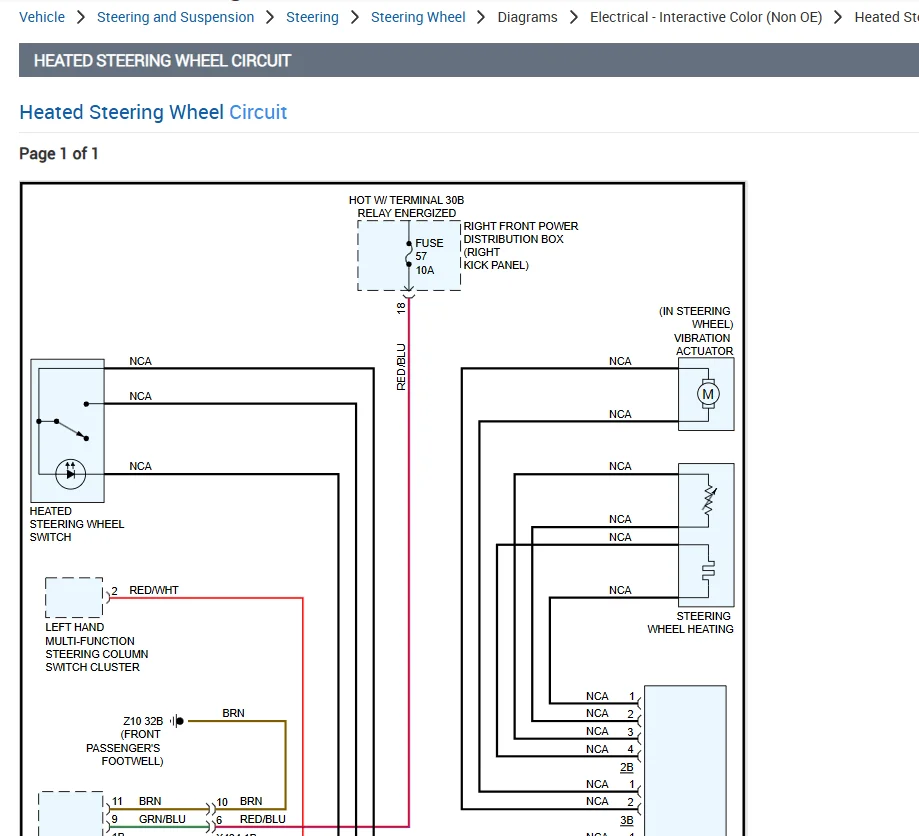Open the Steering Wheel breadcrumb link
Viewport: 919px width, 836px height.
418,17
